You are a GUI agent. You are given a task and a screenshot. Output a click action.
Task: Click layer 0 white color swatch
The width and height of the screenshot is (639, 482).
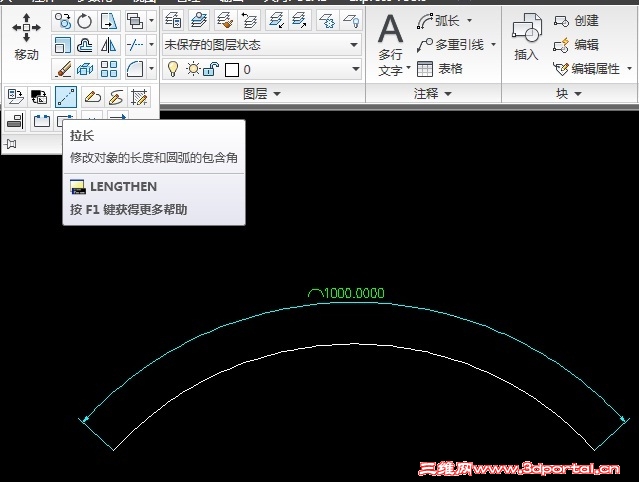pyautogui.click(x=231, y=70)
